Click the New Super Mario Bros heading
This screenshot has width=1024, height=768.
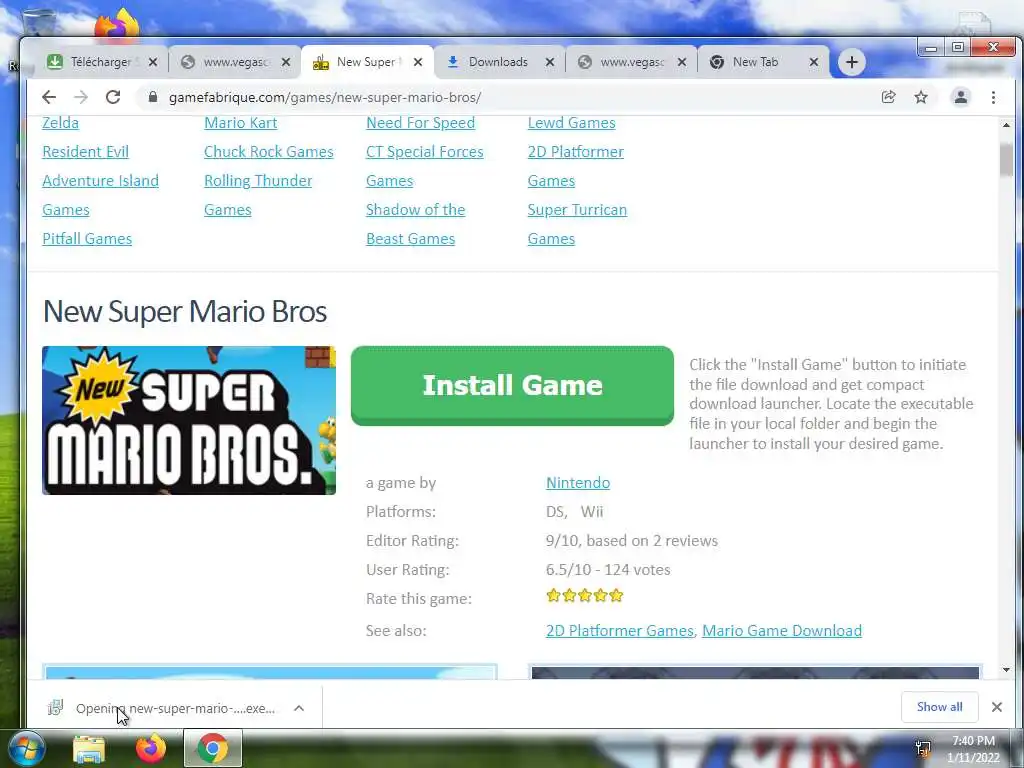pos(185,312)
